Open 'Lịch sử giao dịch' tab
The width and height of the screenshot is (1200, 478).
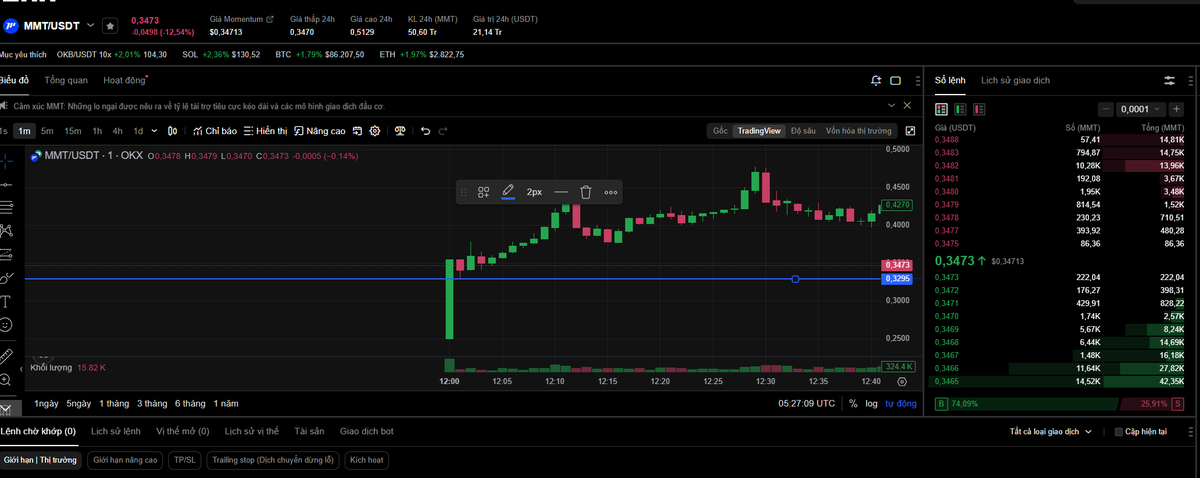pyautogui.click(x=1016, y=80)
